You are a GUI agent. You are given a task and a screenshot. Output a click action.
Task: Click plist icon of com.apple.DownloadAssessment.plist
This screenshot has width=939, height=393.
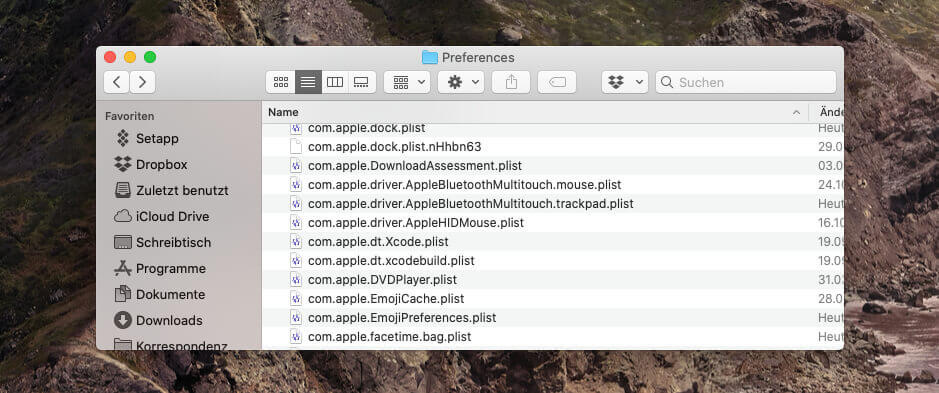(x=296, y=165)
